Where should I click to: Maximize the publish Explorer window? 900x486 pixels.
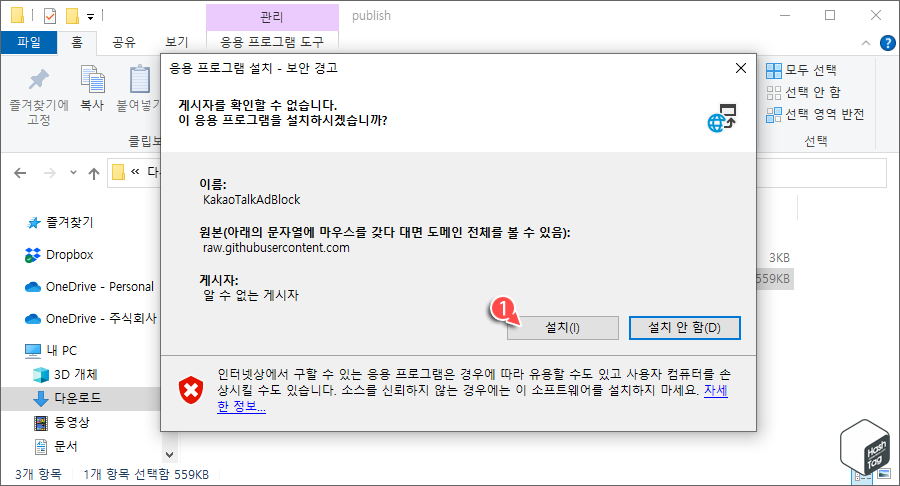(x=830, y=15)
